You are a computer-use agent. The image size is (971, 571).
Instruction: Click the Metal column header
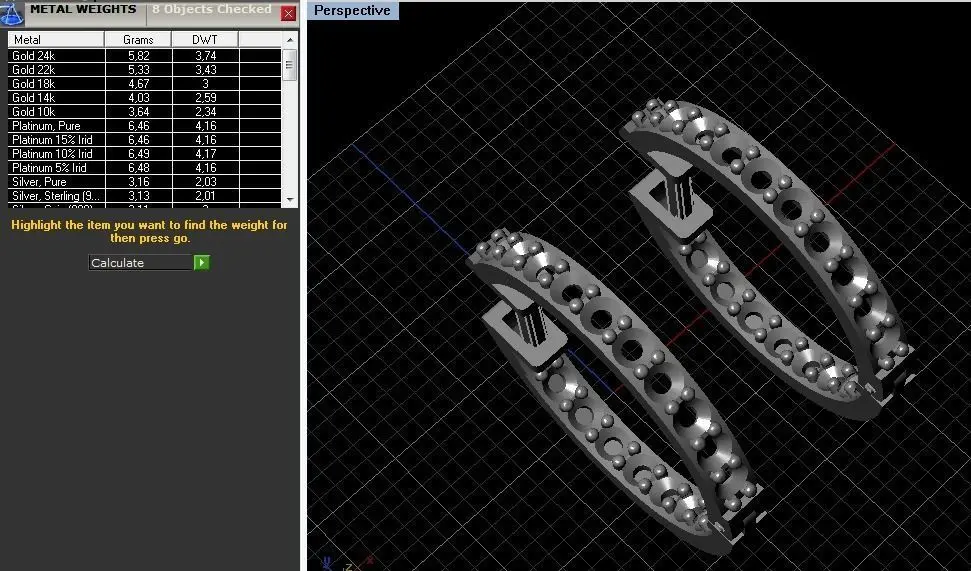(56, 40)
